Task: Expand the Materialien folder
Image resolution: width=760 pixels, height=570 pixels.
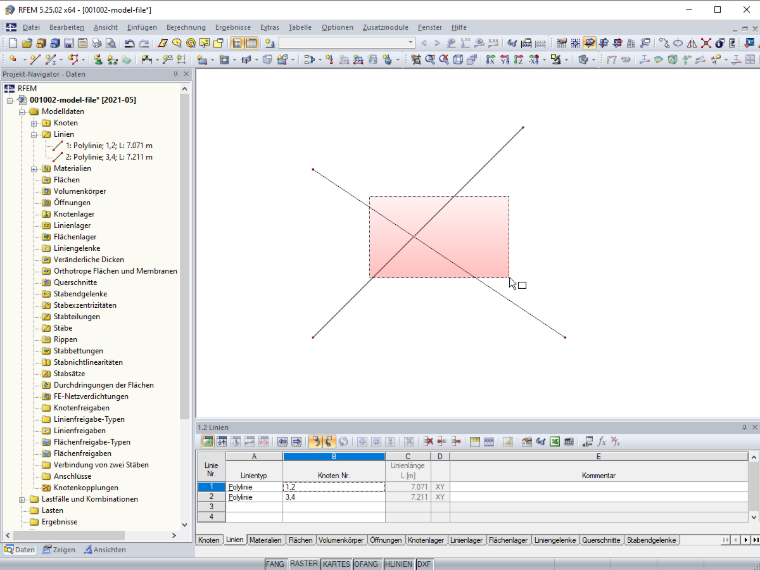Action: click(34, 169)
